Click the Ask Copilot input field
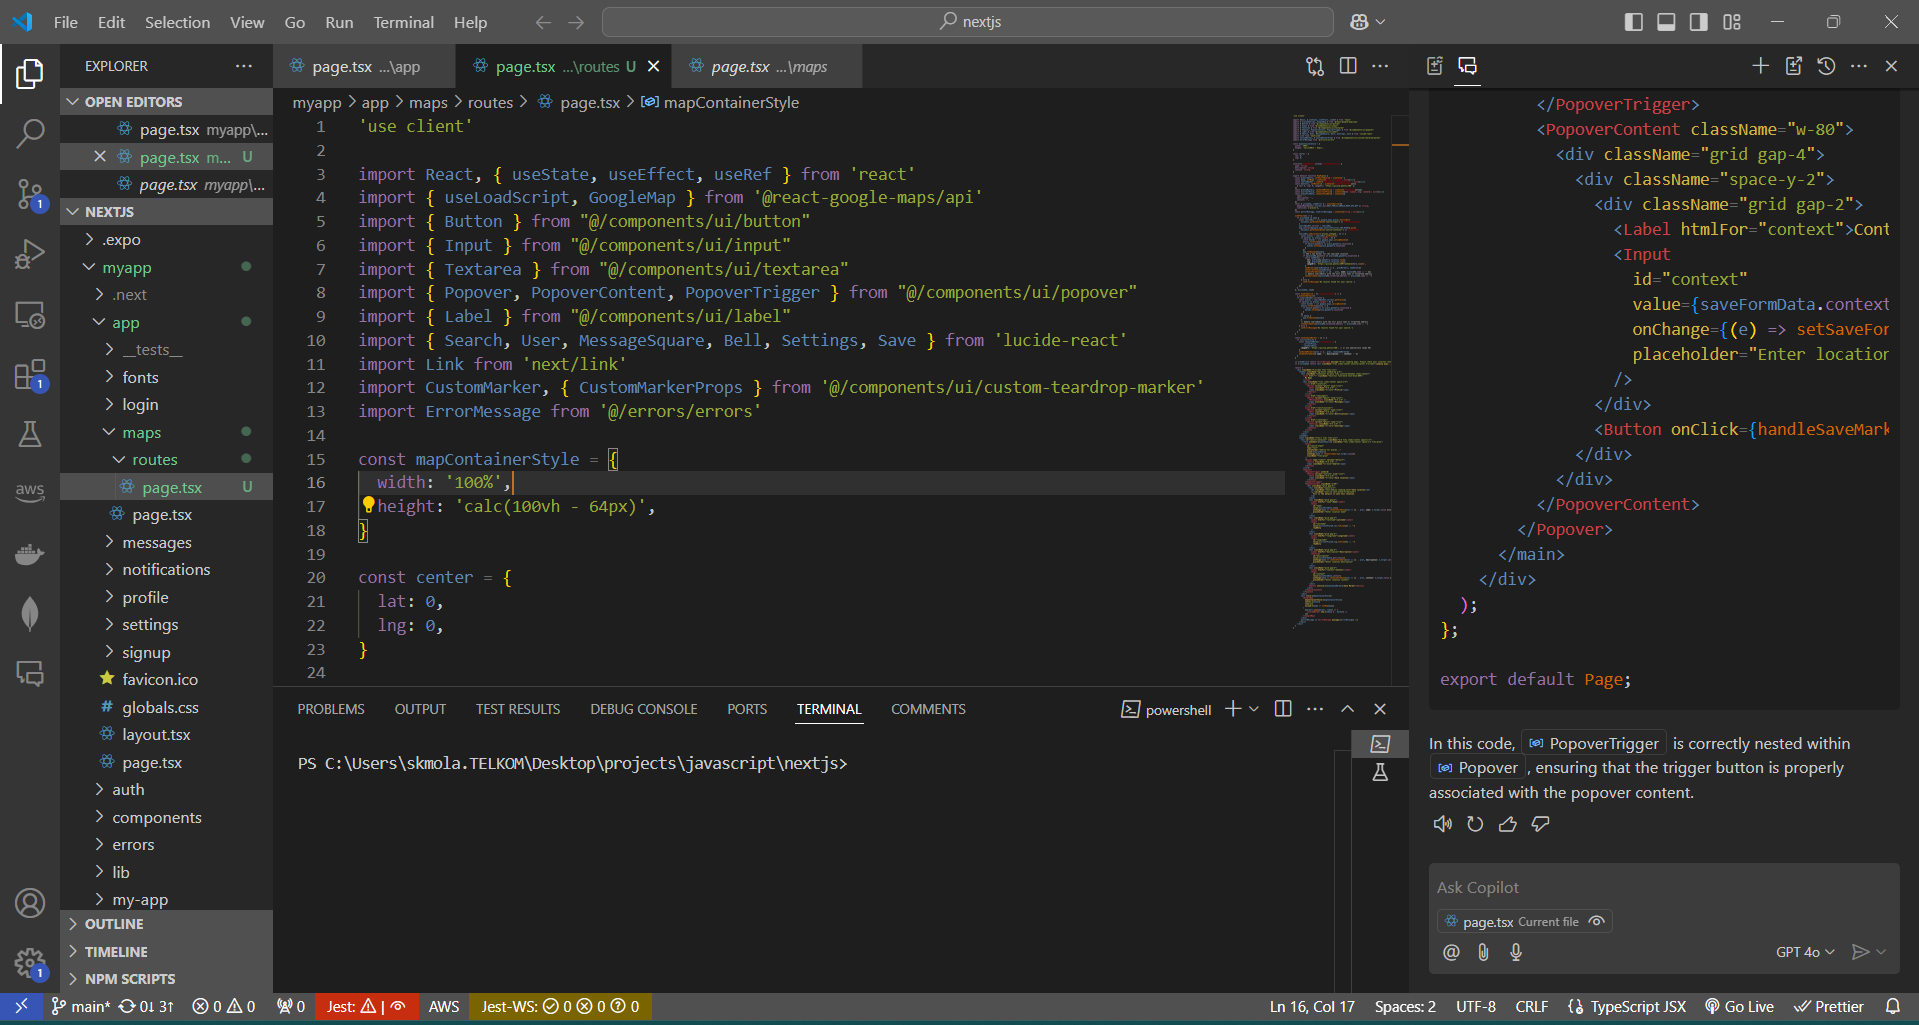Image resolution: width=1919 pixels, height=1025 pixels. (x=1663, y=888)
